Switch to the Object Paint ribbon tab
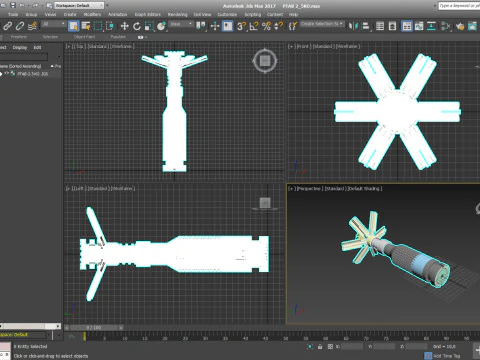 click(x=84, y=37)
